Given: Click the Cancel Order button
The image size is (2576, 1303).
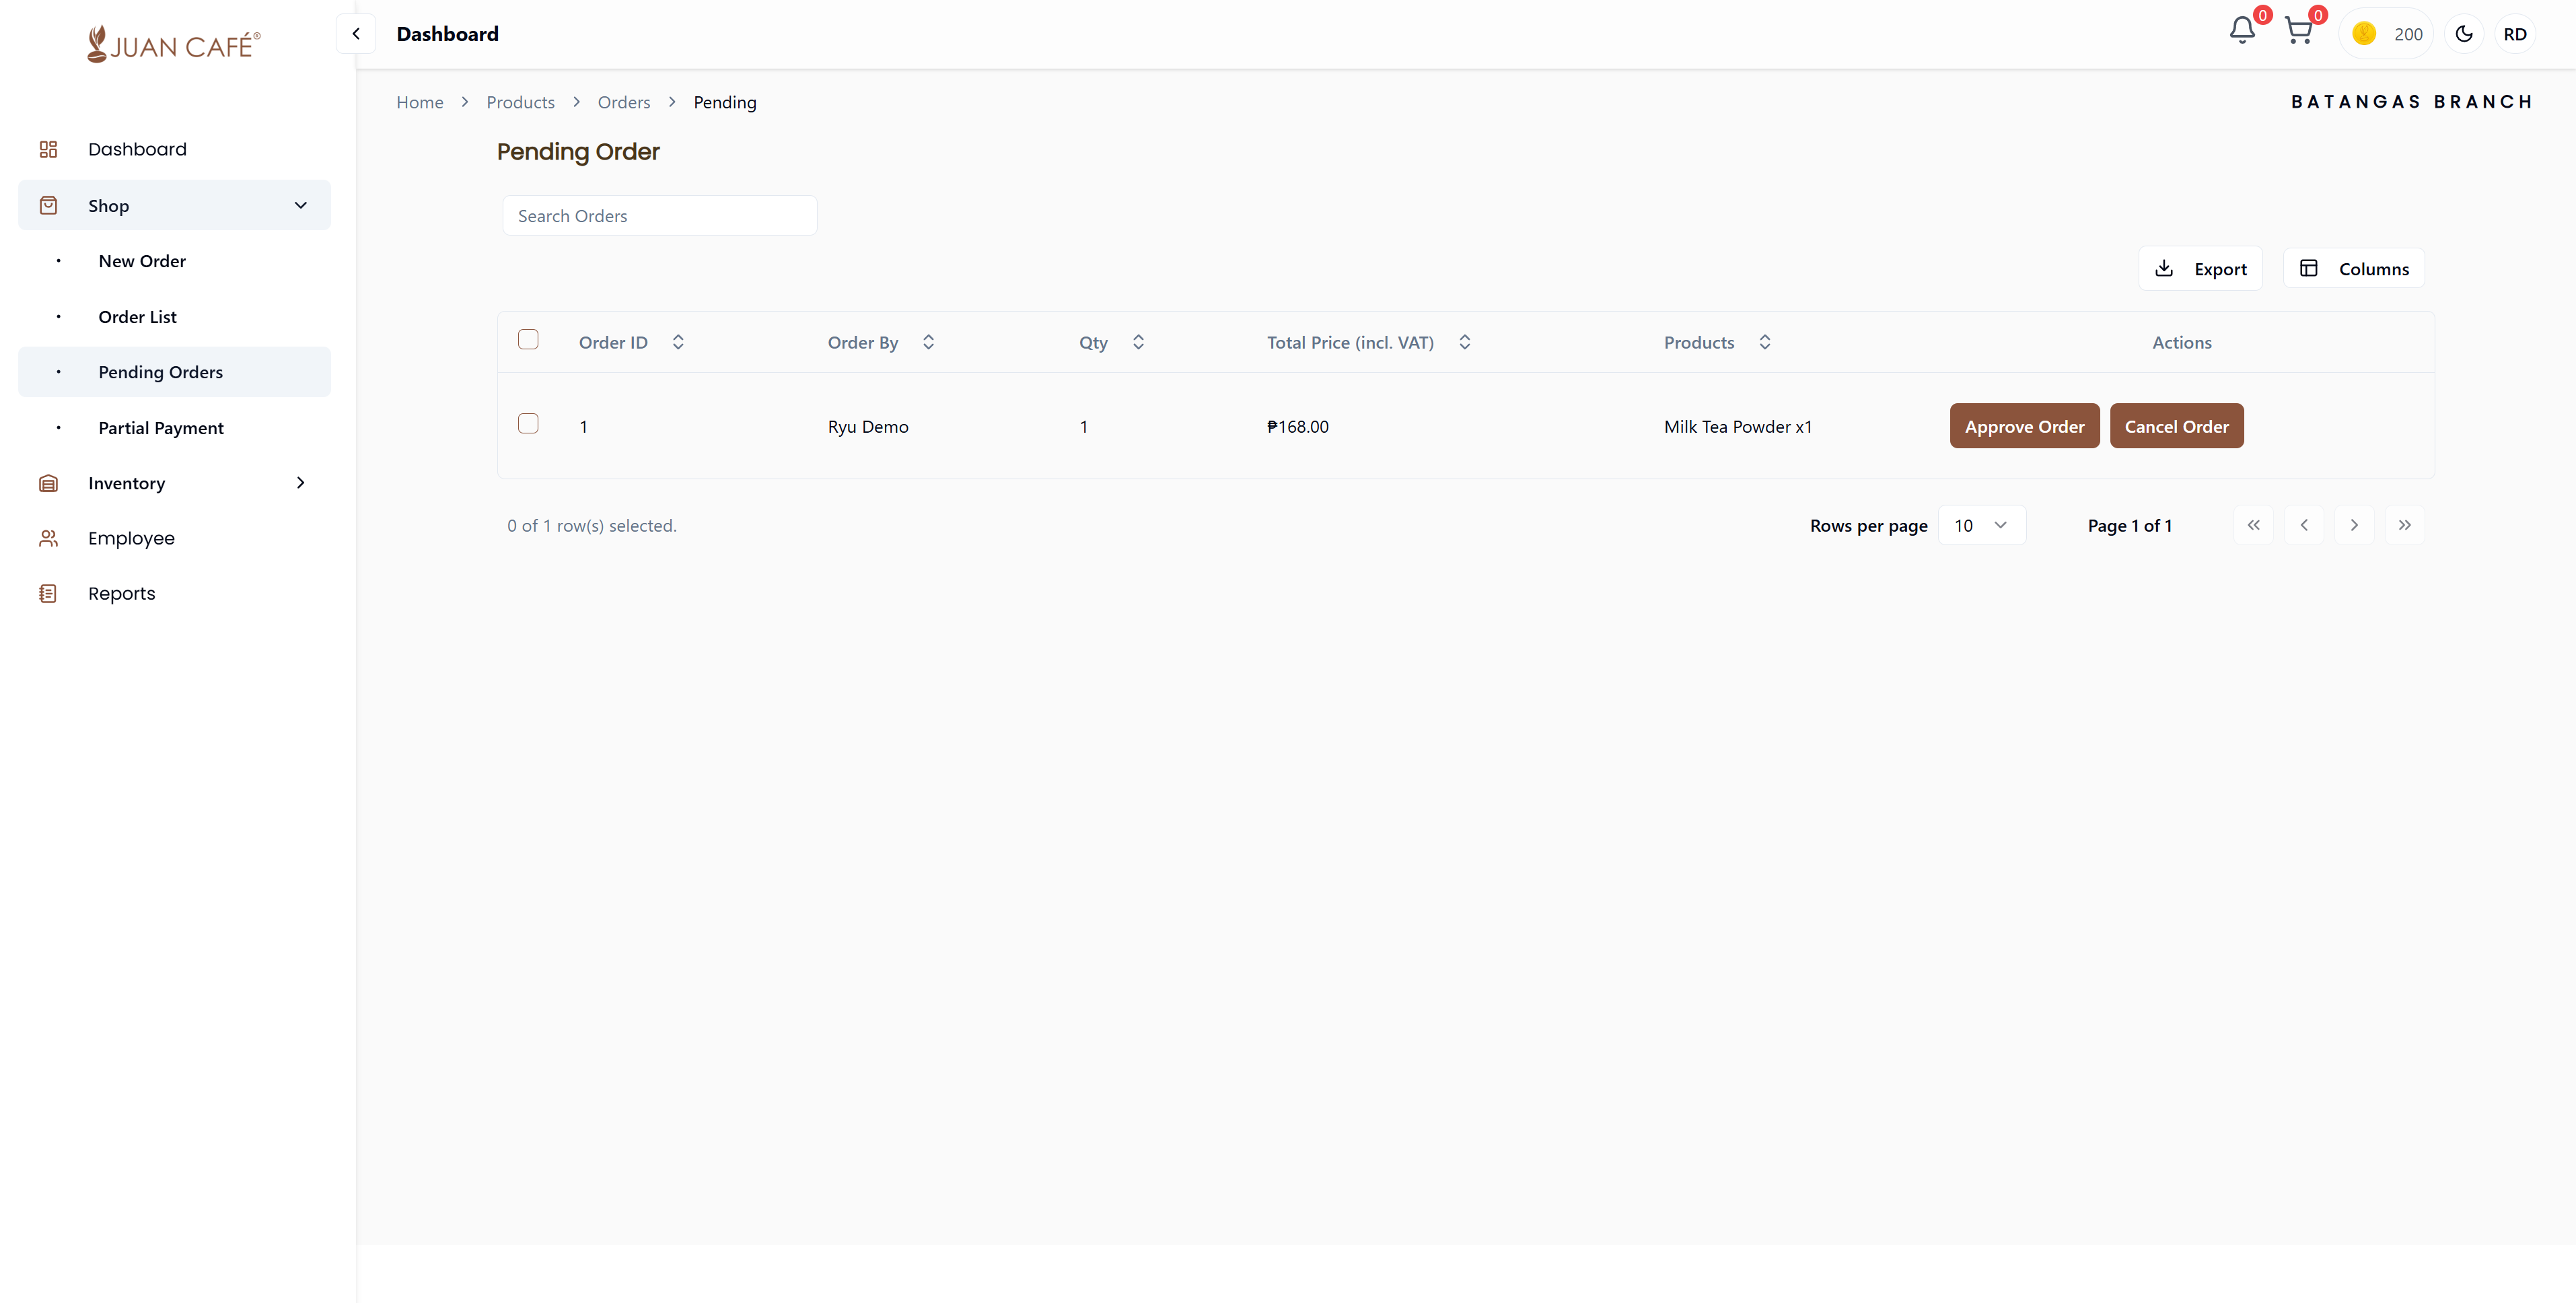Looking at the screenshot, I should click(x=2176, y=426).
